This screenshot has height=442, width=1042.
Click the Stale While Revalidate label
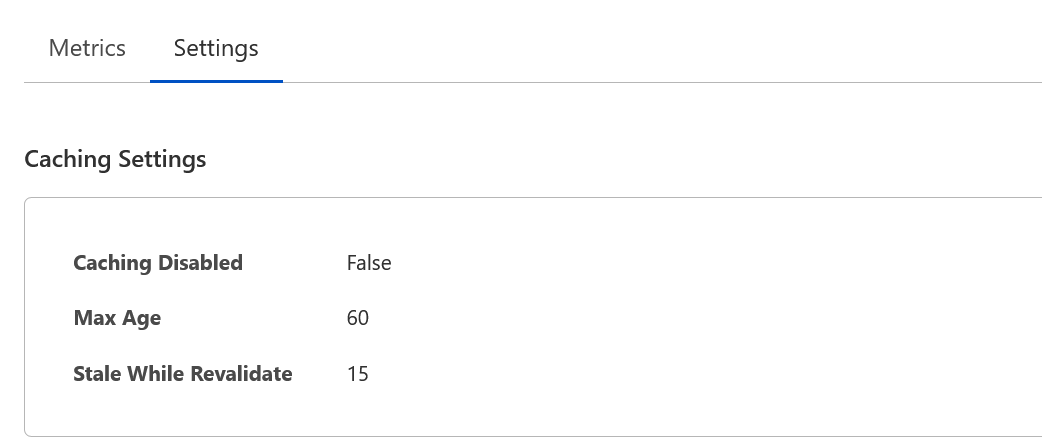coord(183,374)
